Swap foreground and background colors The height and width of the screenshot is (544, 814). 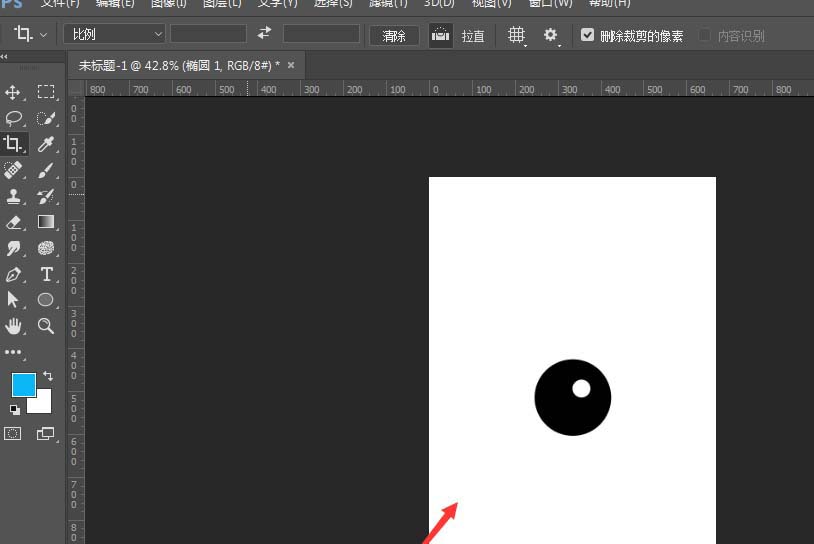47,376
